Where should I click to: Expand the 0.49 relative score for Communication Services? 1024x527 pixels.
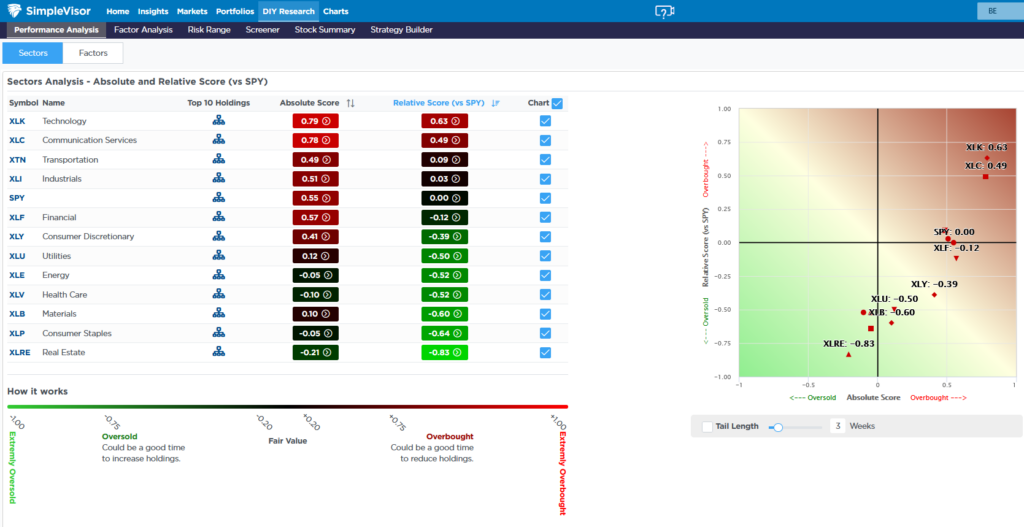point(445,140)
